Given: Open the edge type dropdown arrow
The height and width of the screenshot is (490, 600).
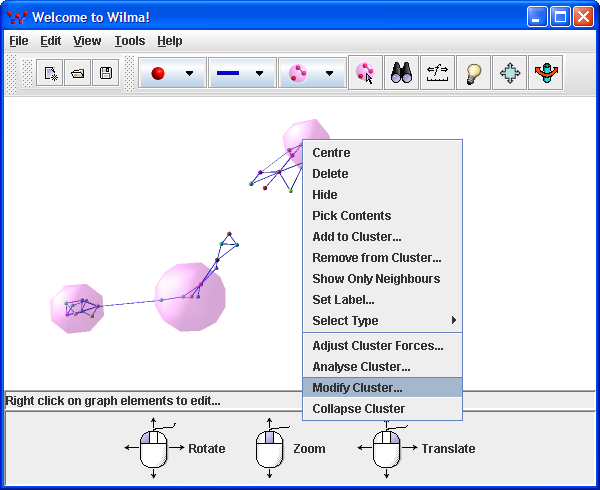Looking at the screenshot, I should point(259,73).
